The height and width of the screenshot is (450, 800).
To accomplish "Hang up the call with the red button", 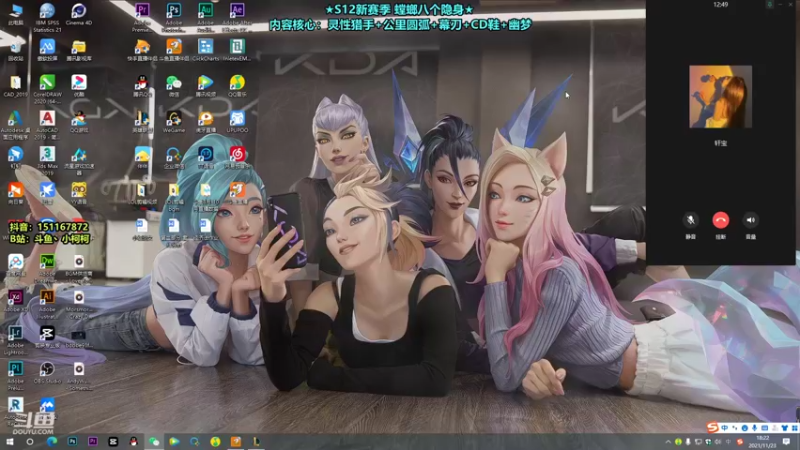I will point(720,220).
